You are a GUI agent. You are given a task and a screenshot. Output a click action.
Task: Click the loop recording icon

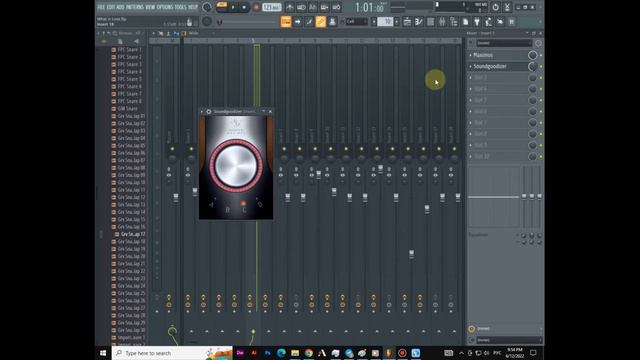(336, 7)
